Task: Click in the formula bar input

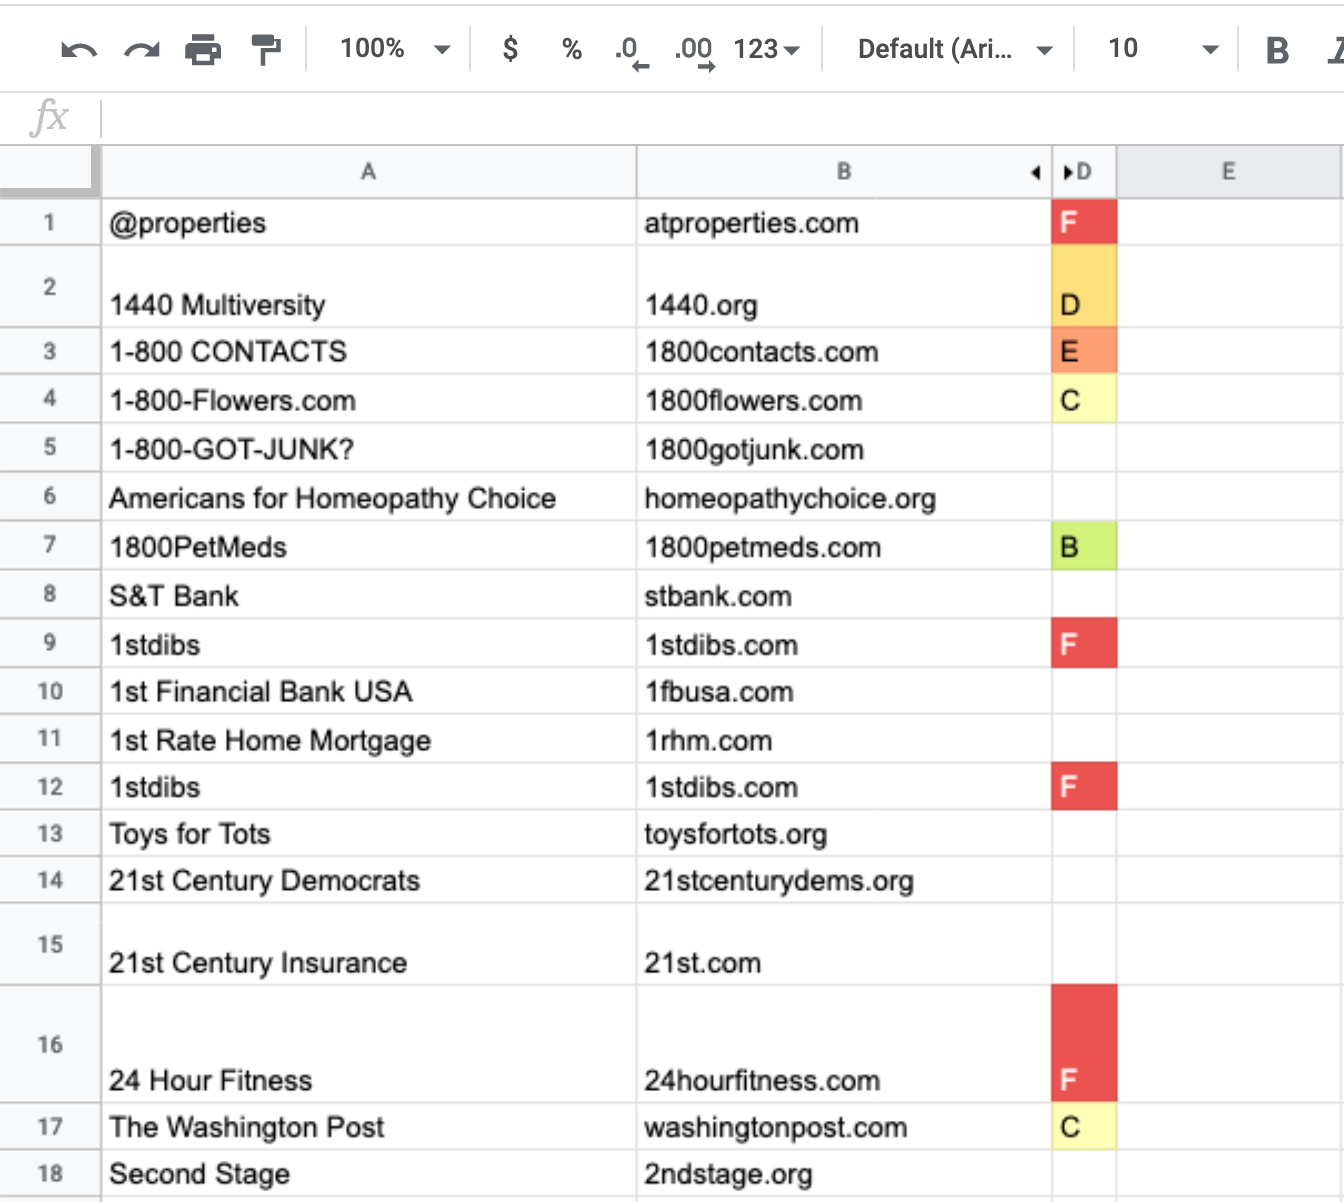Action: (x=722, y=119)
